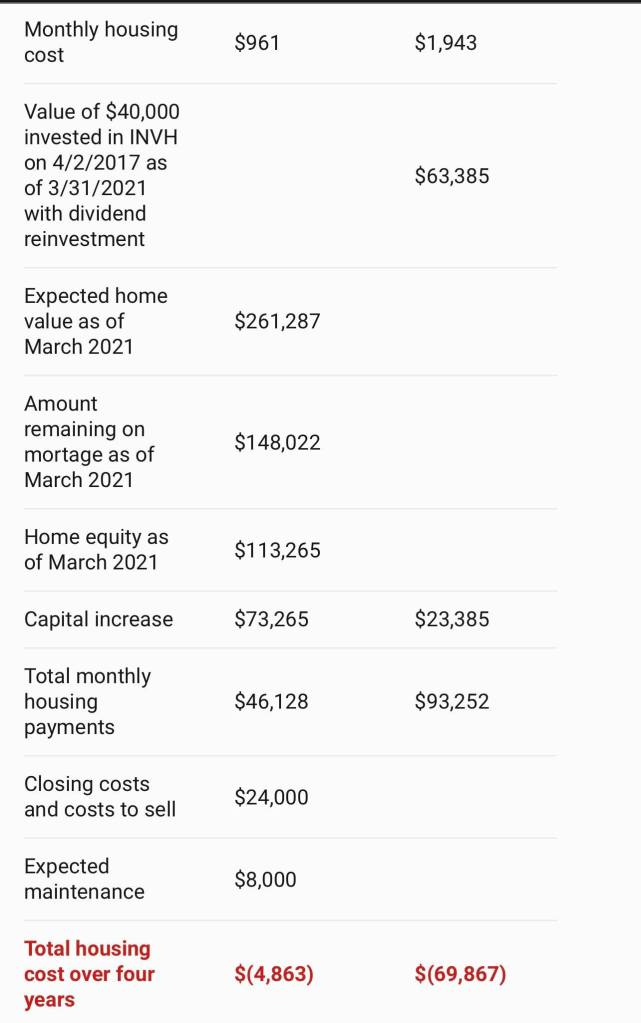Click the red "Total housing cost over four years" label
Screen dimensions: 641x1023
(89, 973)
